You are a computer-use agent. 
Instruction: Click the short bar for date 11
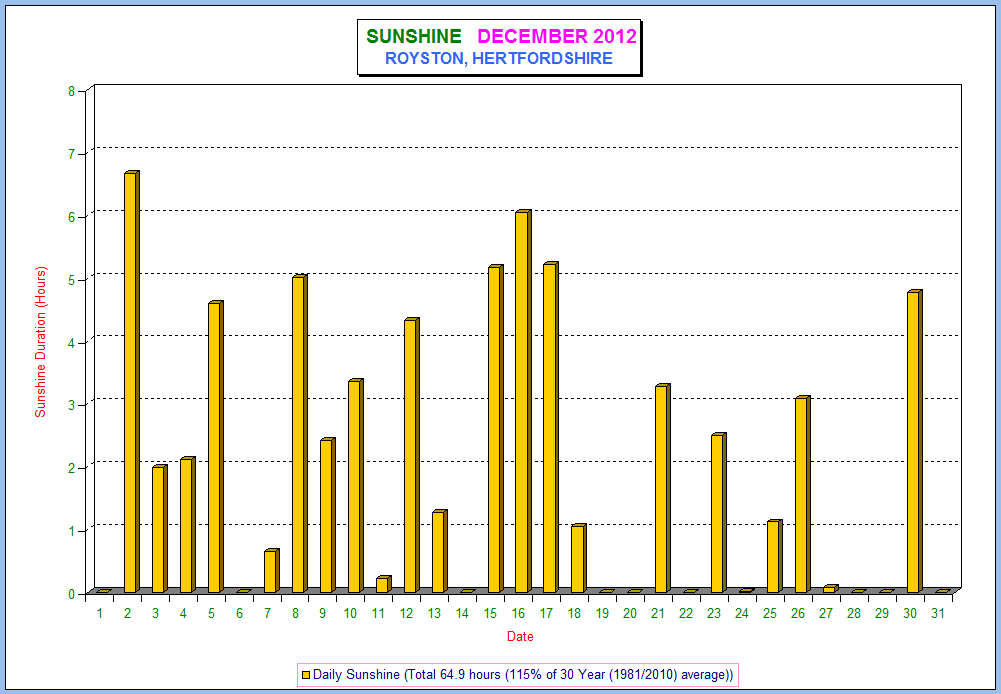(x=383, y=584)
